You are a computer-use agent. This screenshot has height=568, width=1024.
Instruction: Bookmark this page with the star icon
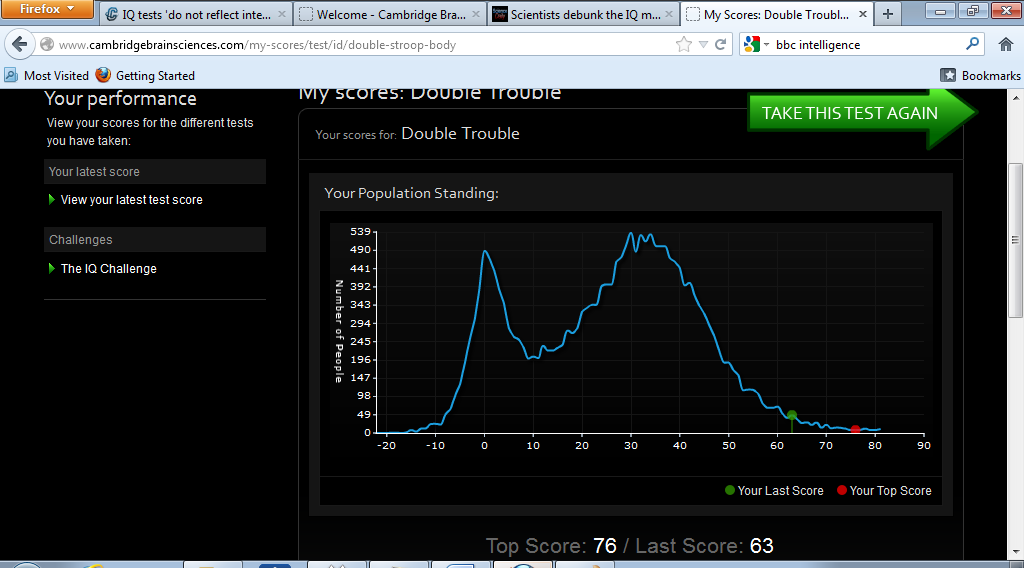coord(684,44)
